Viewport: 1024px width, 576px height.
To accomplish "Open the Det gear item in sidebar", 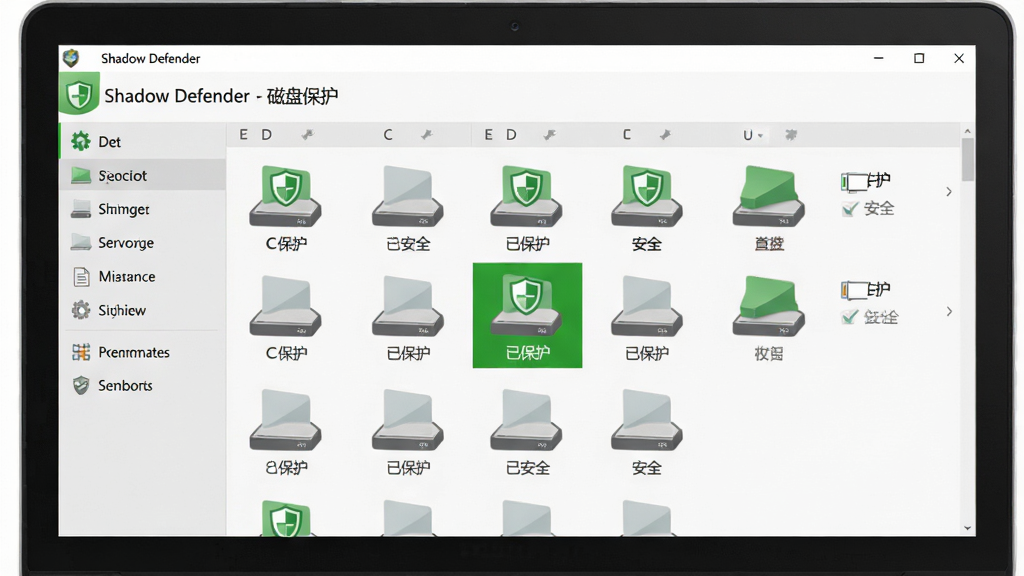I will (x=142, y=142).
